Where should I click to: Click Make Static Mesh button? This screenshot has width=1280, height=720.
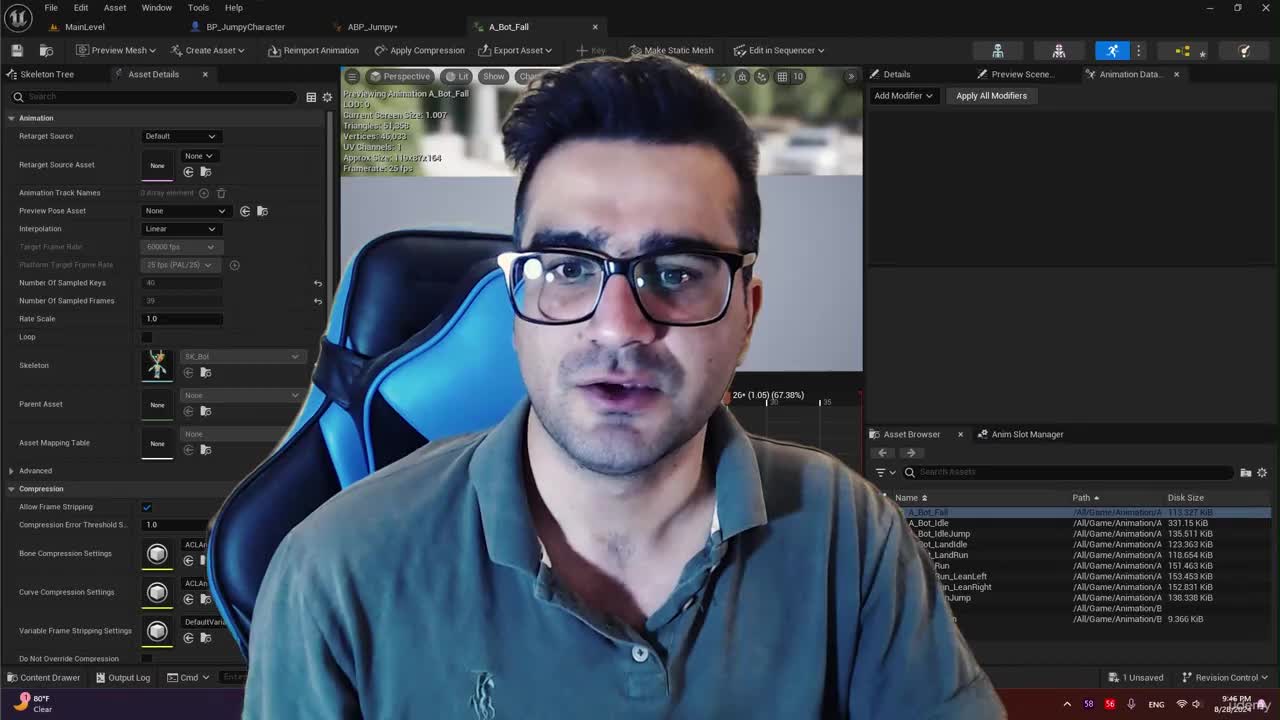[x=671, y=50]
